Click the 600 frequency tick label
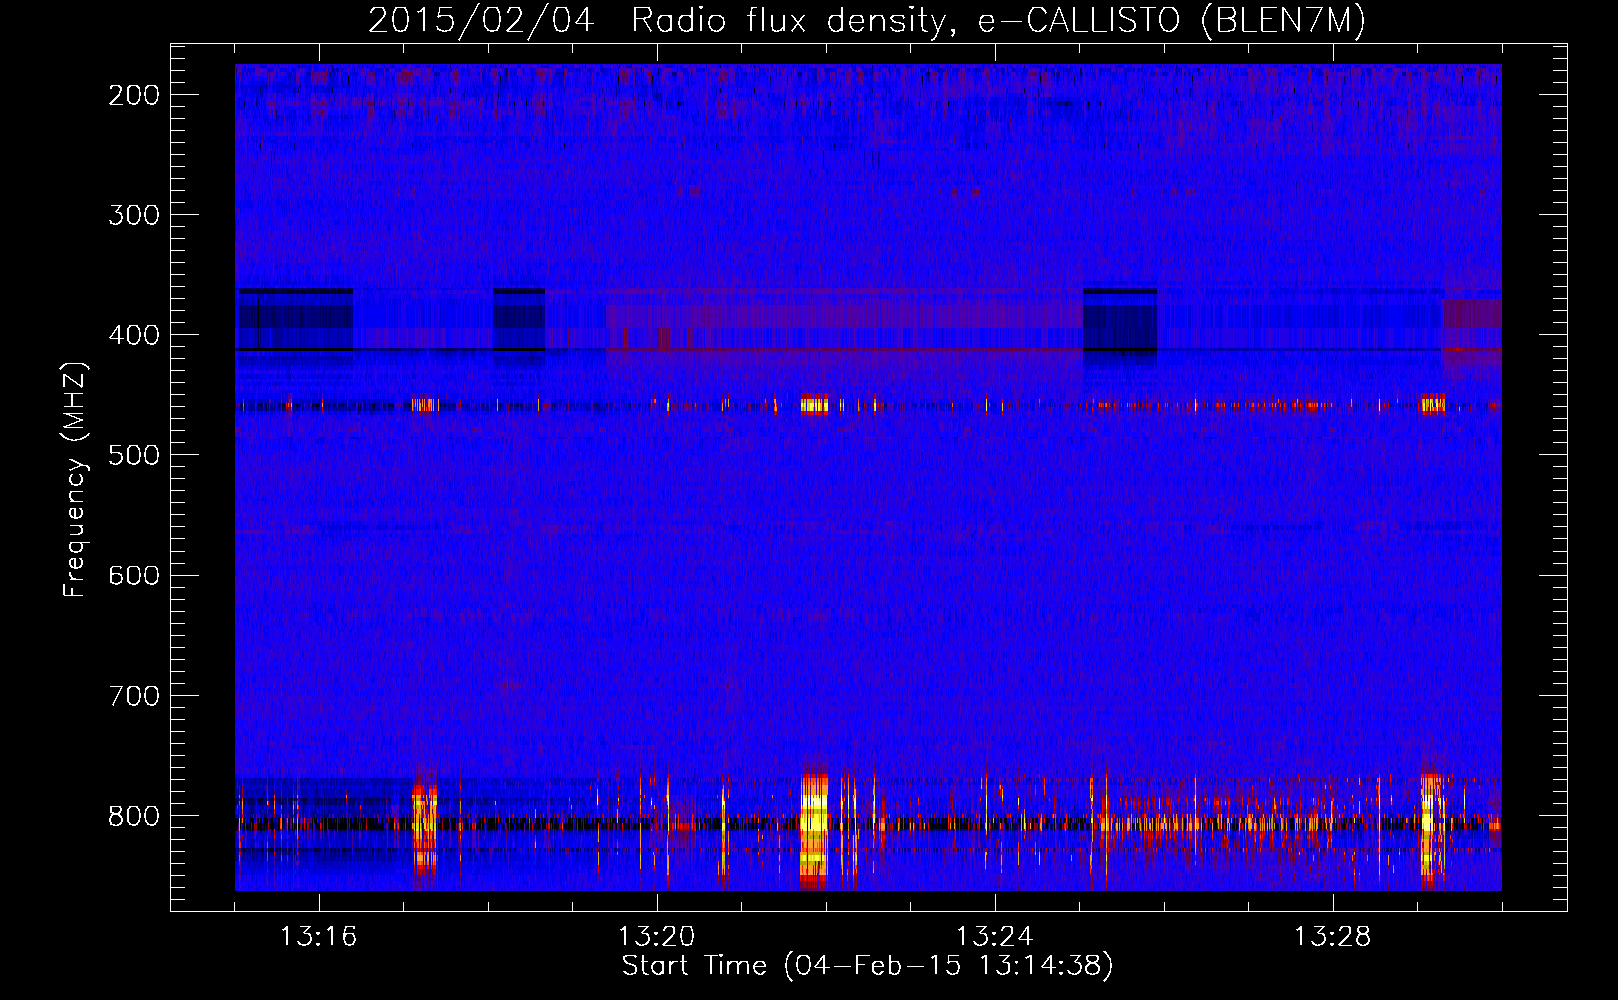The height and width of the screenshot is (1000, 1618). (134, 575)
